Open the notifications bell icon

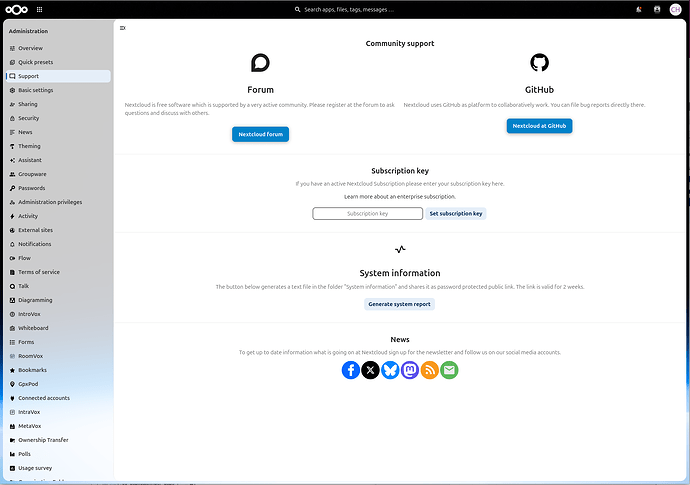click(x=639, y=9)
